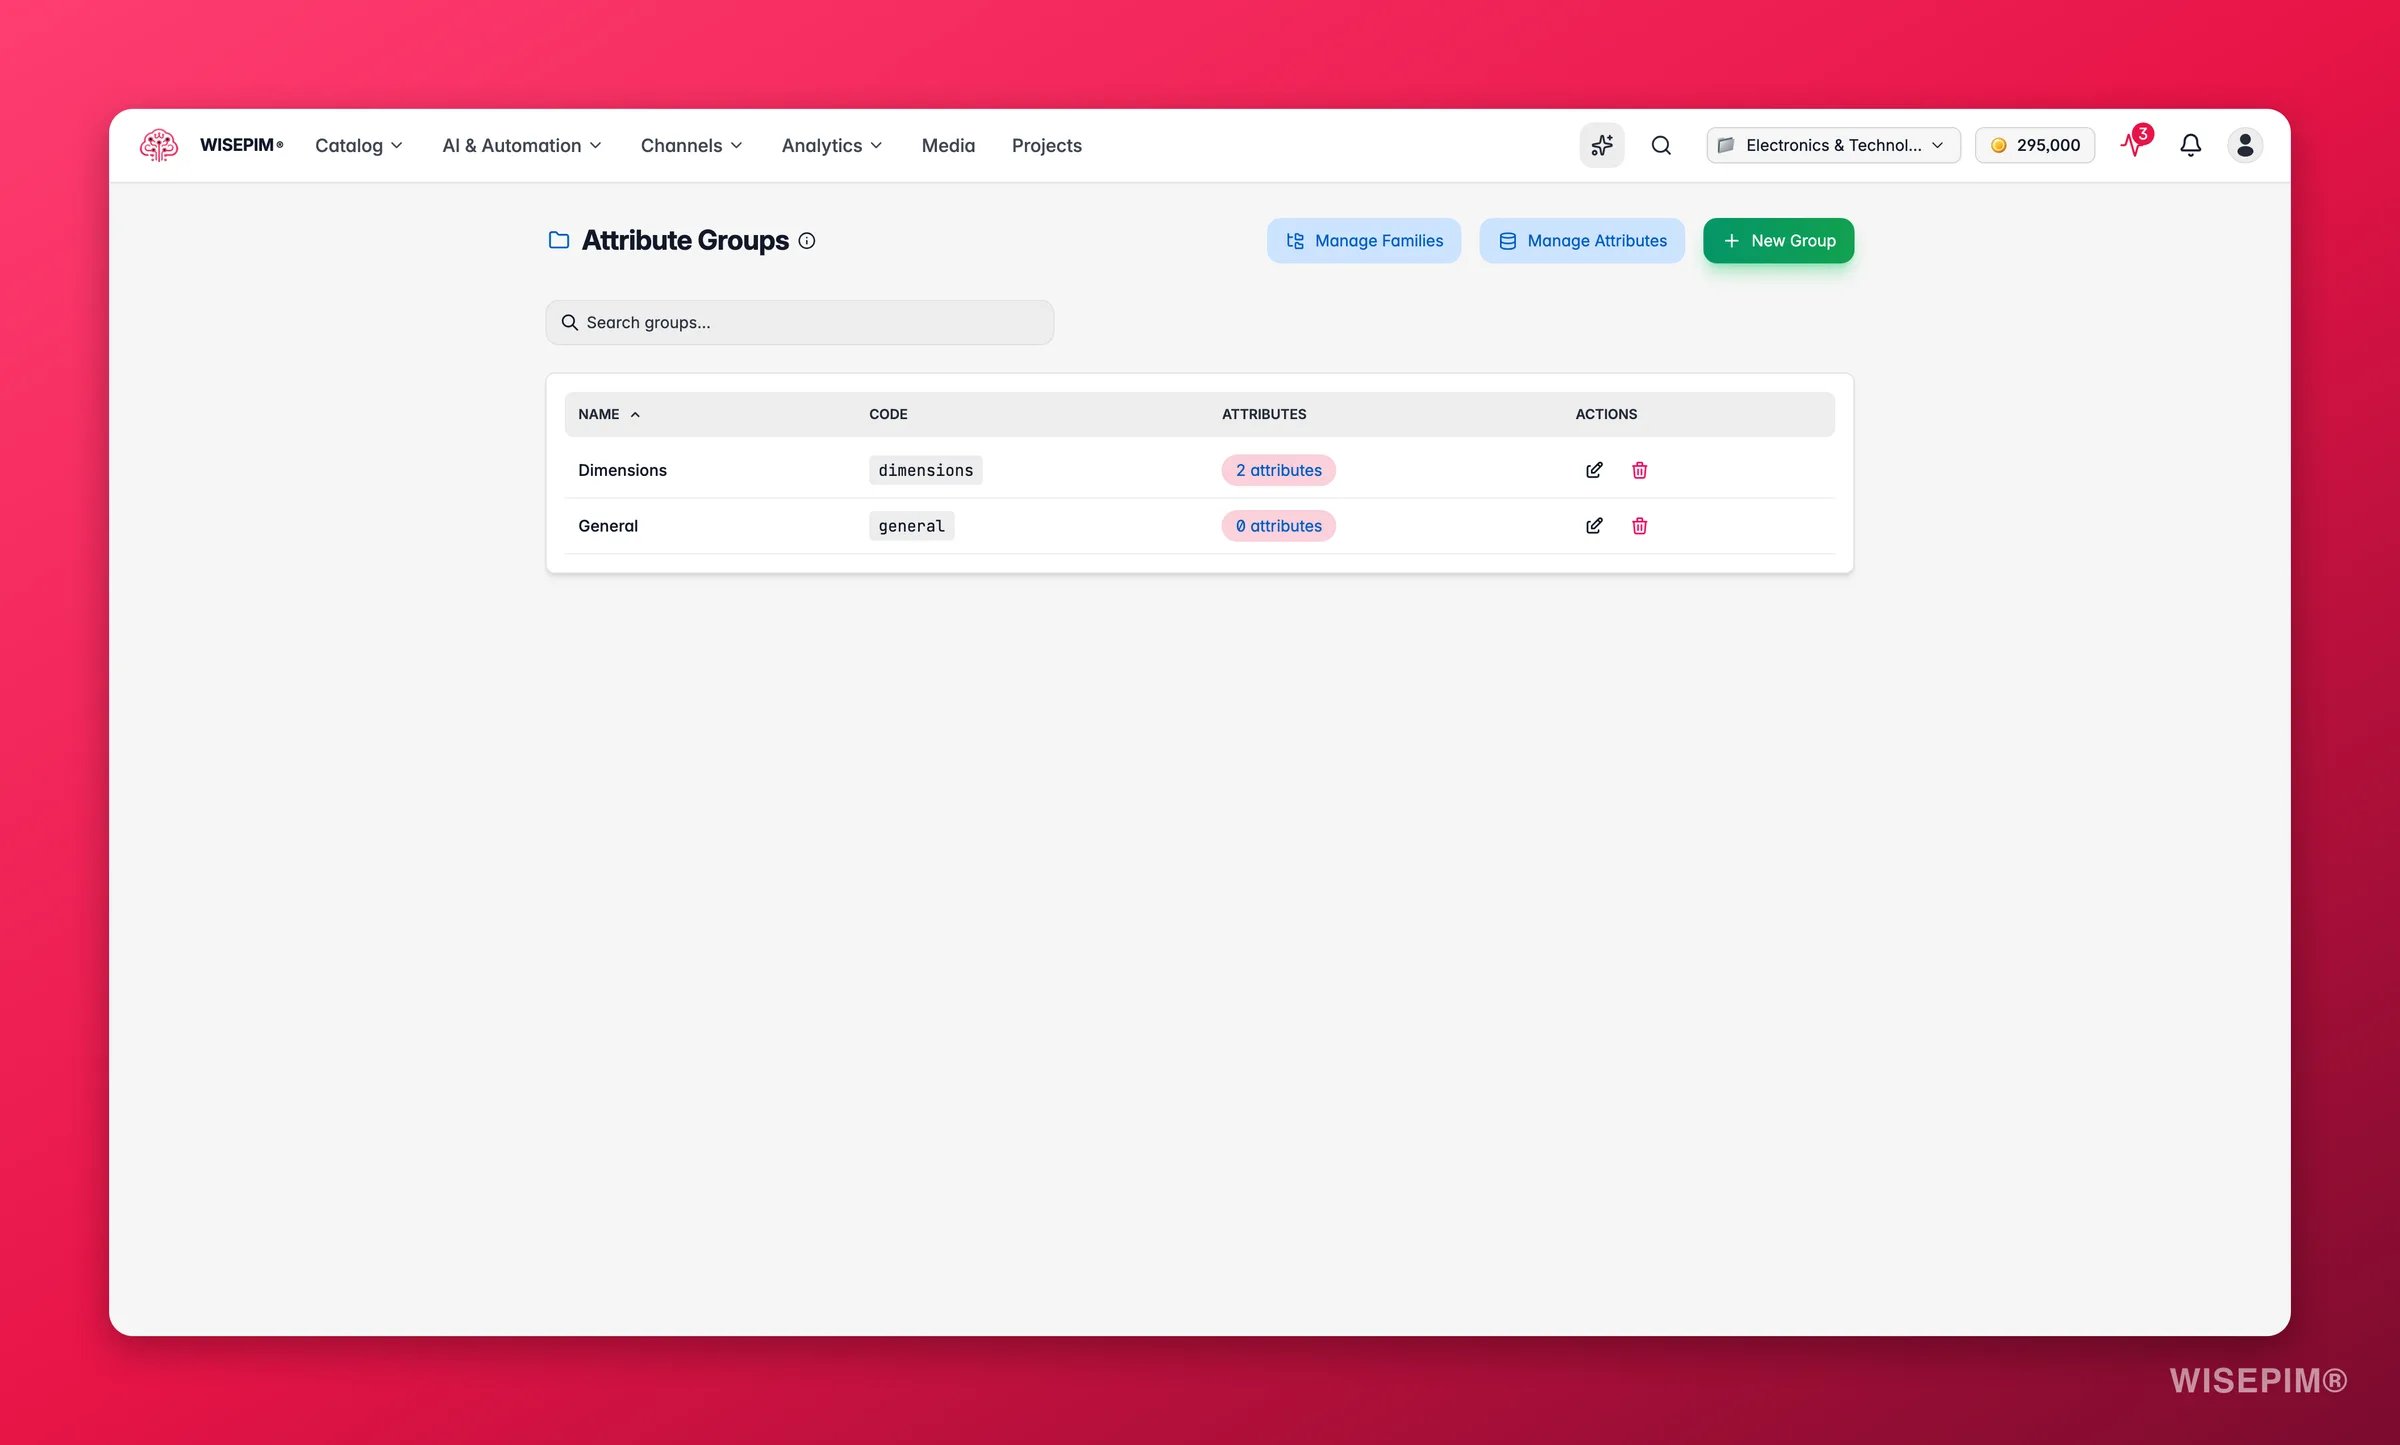The height and width of the screenshot is (1445, 2400).
Task: Create a New Group
Action: [x=1778, y=241]
